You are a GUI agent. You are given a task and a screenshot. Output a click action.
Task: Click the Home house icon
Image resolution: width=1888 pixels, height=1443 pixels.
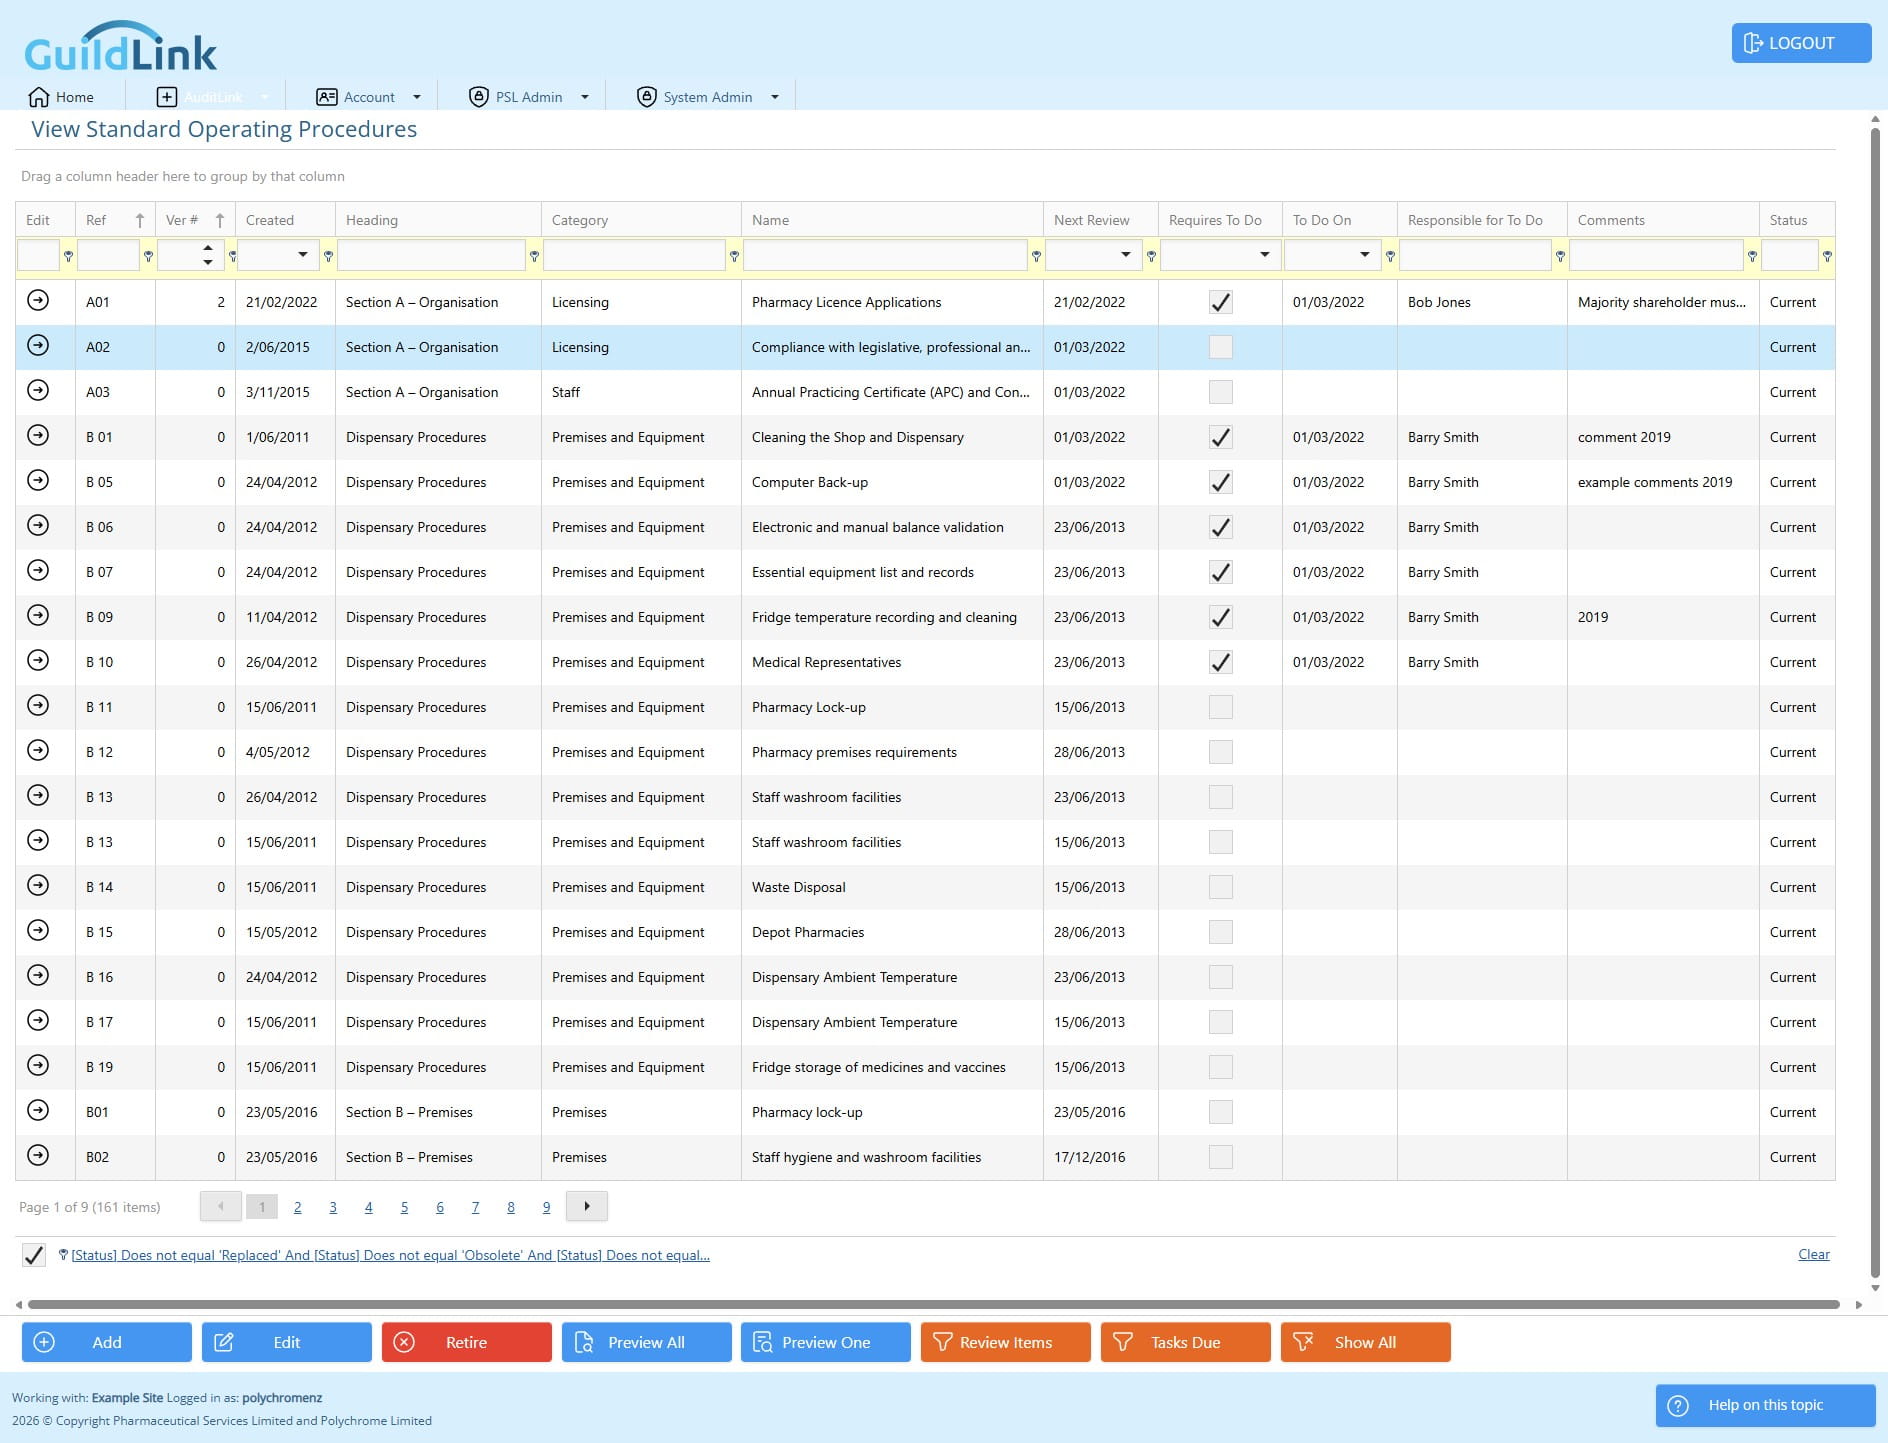[x=39, y=97]
